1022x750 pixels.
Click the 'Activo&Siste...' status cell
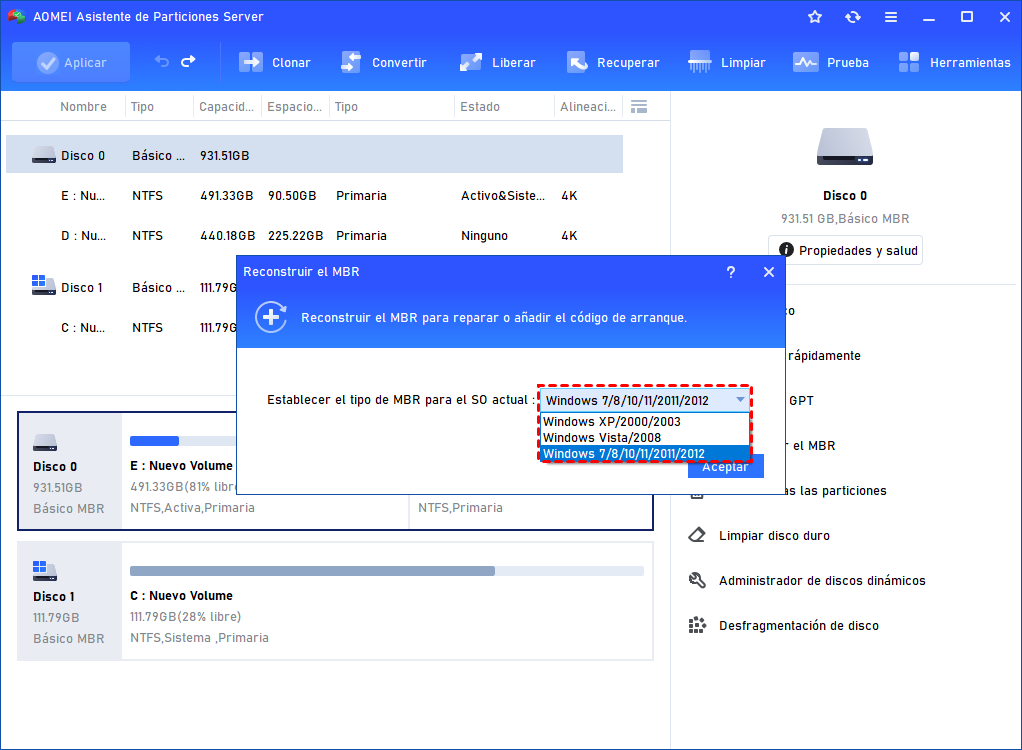pos(503,195)
